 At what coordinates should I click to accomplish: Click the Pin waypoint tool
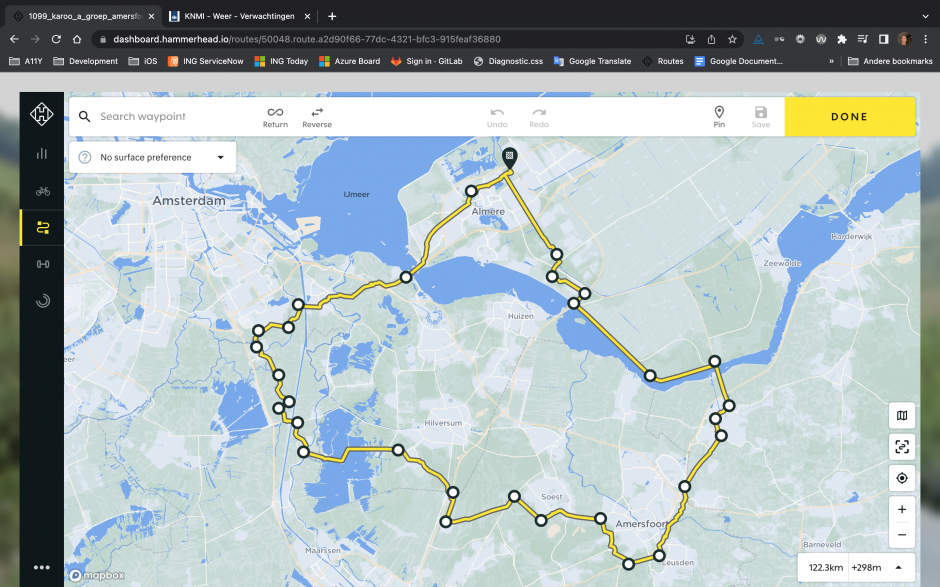[x=718, y=116]
